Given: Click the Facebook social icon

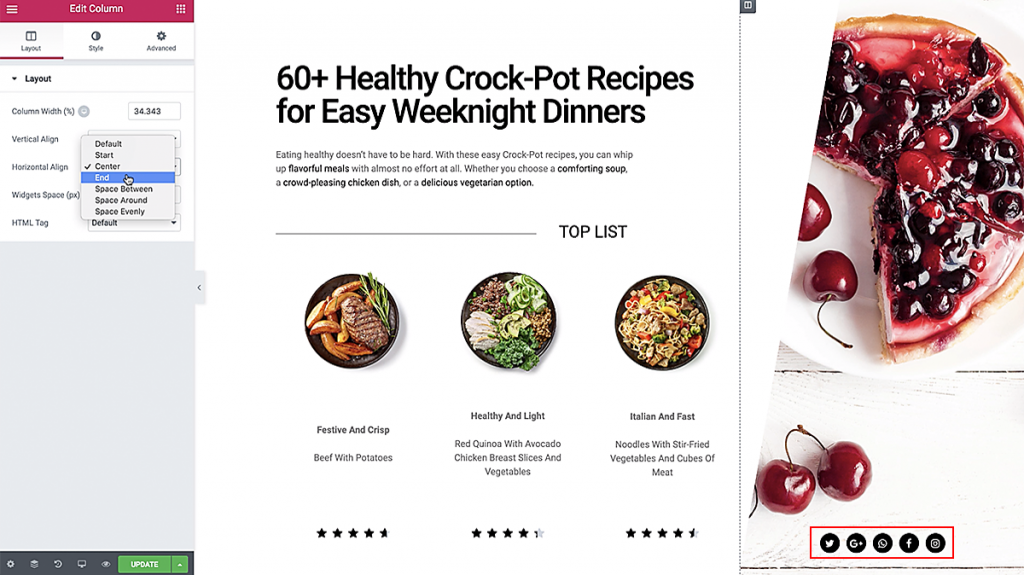Looking at the screenshot, I should pos(909,543).
